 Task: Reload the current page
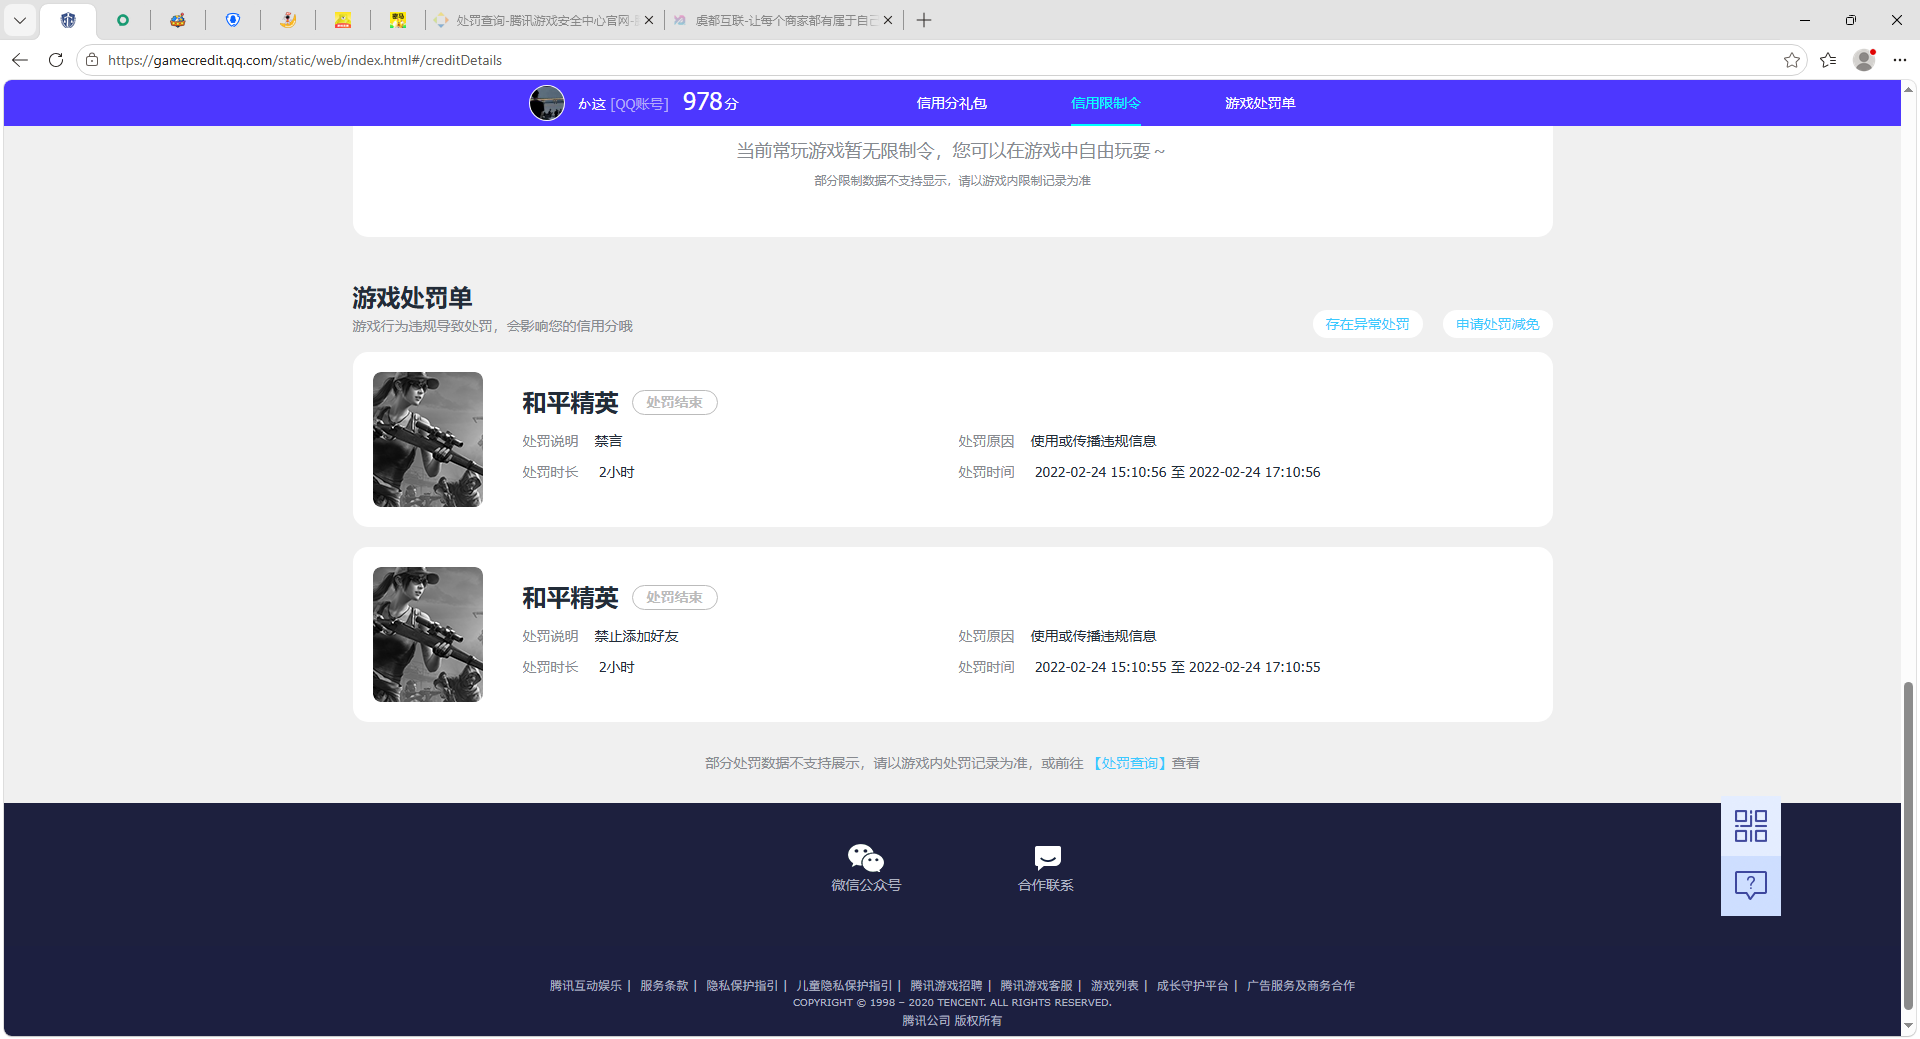click(x=56, y=60)
